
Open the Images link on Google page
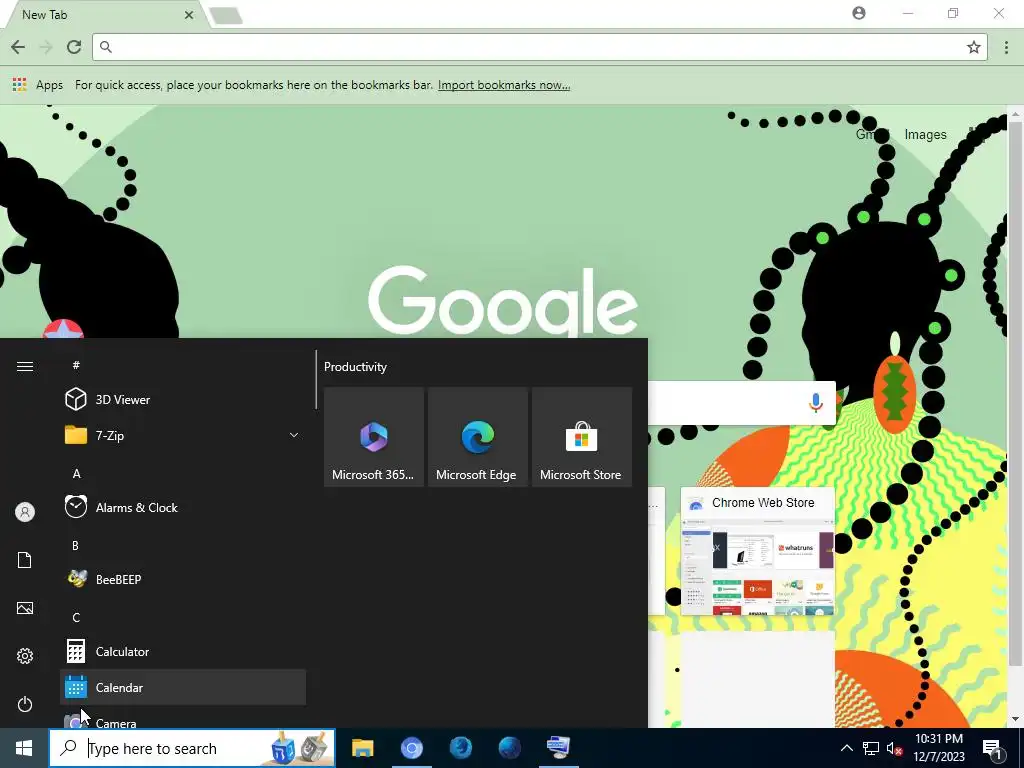tap(925, 135)
